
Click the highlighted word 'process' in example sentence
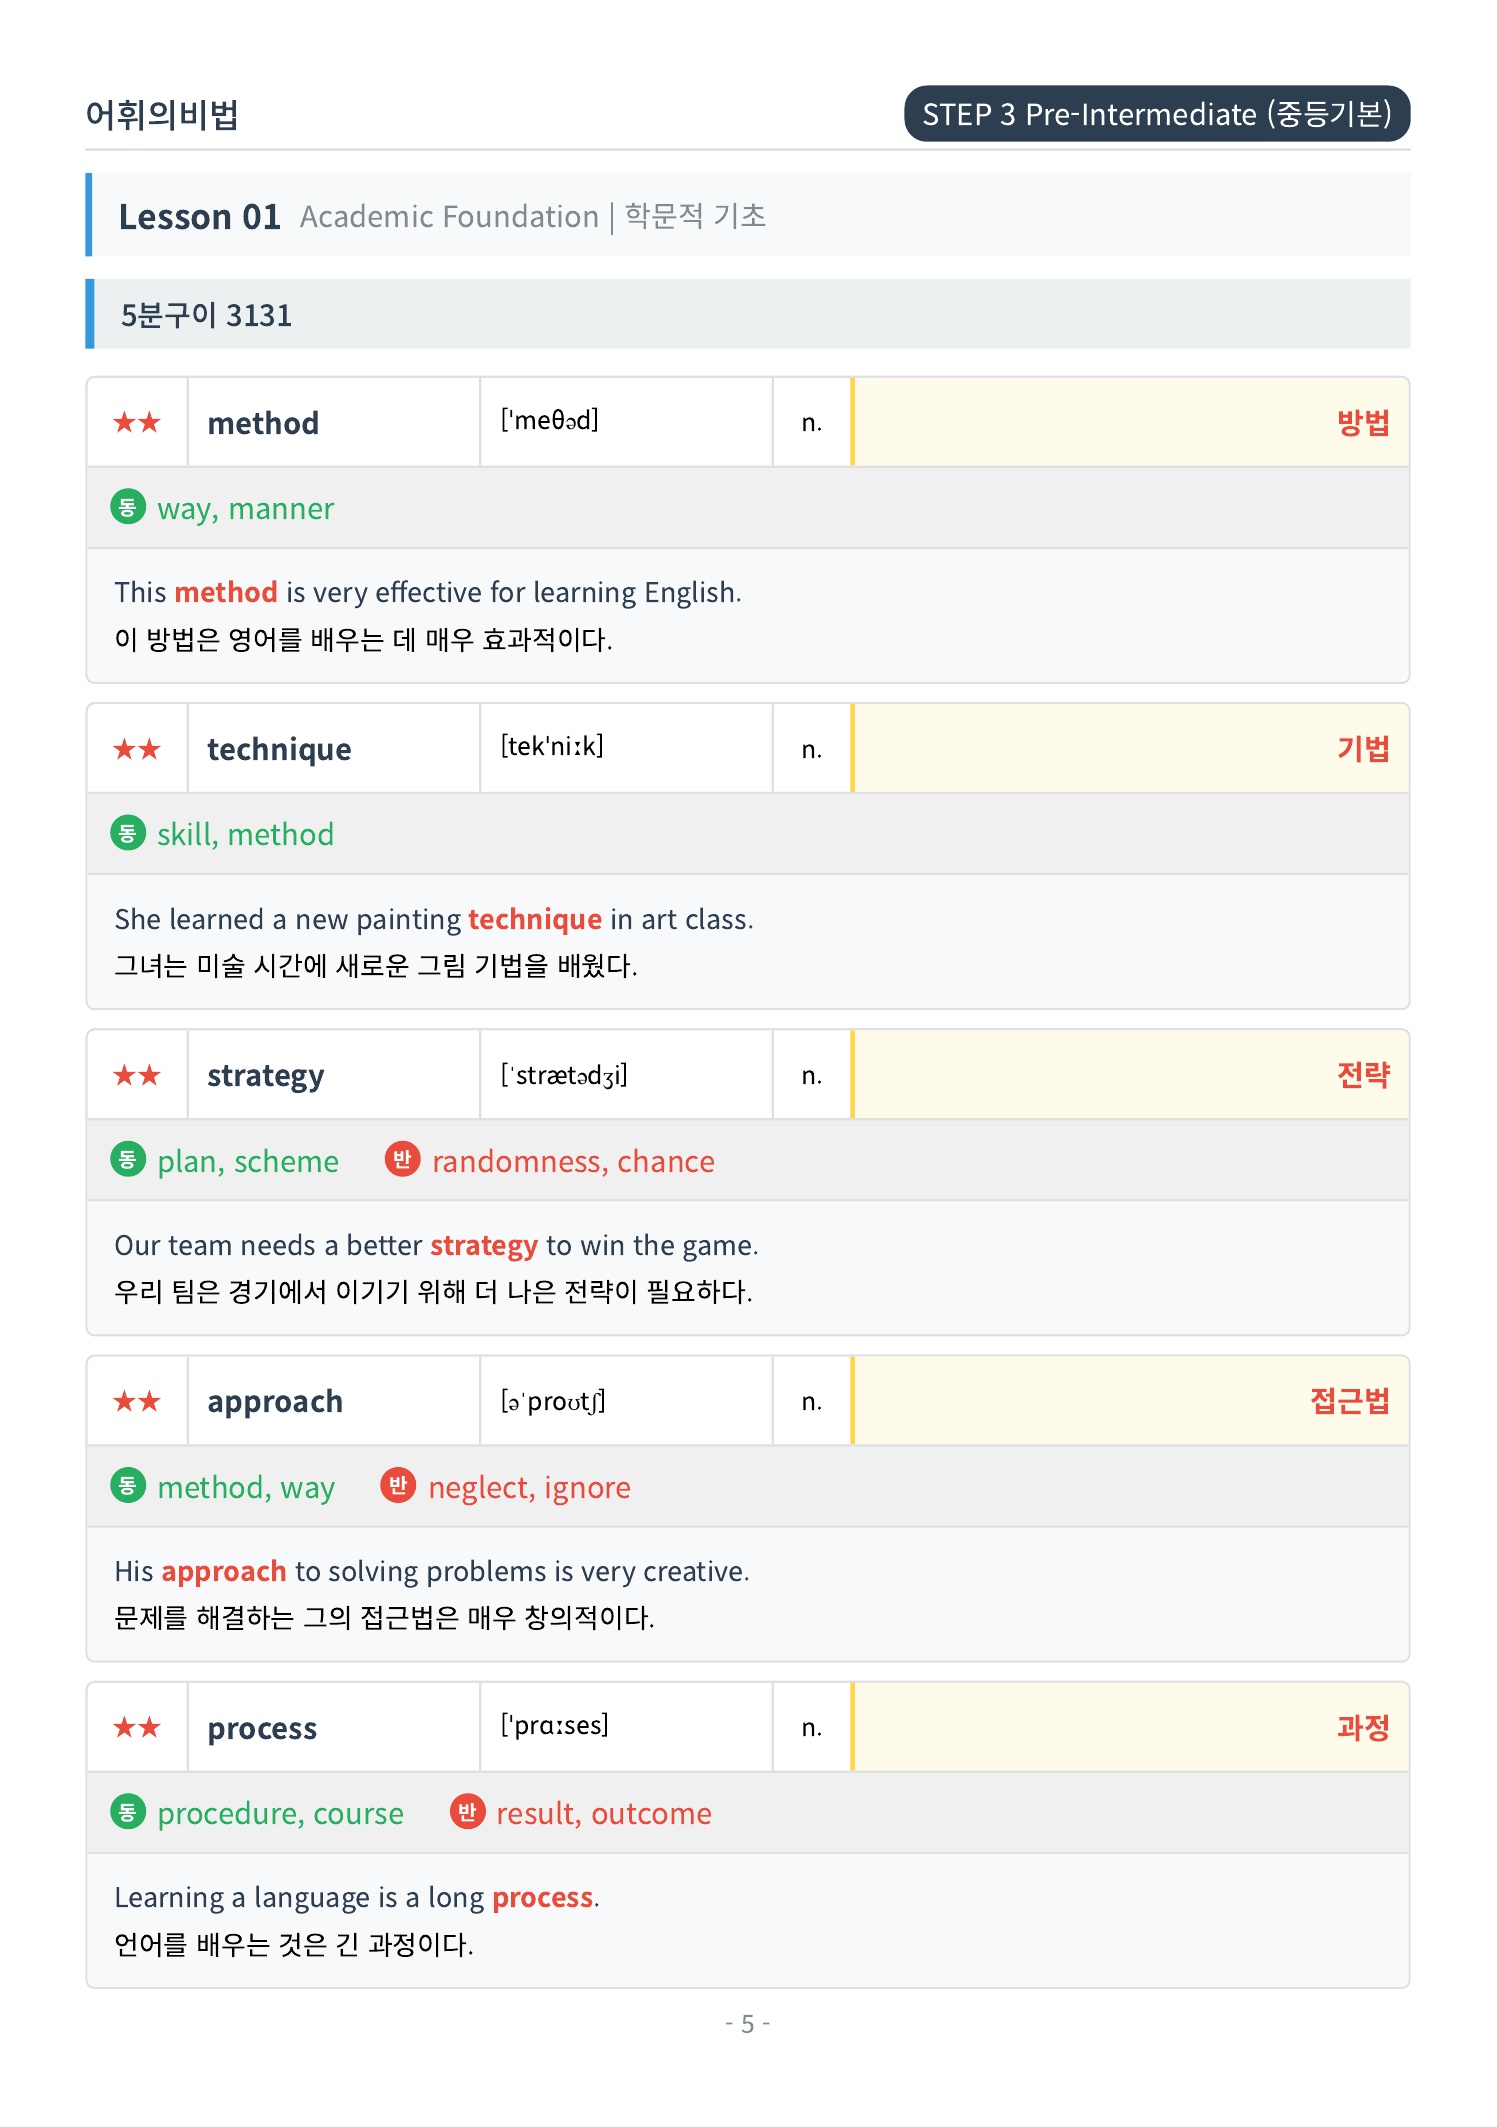(543, 1897)
